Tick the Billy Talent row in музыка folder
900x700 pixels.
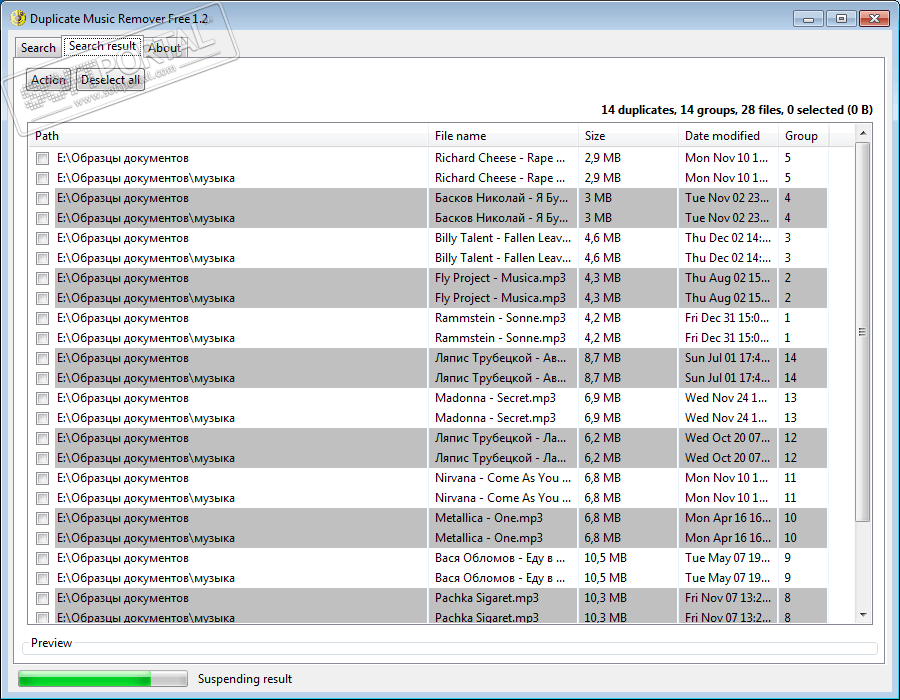click(42, 258)
